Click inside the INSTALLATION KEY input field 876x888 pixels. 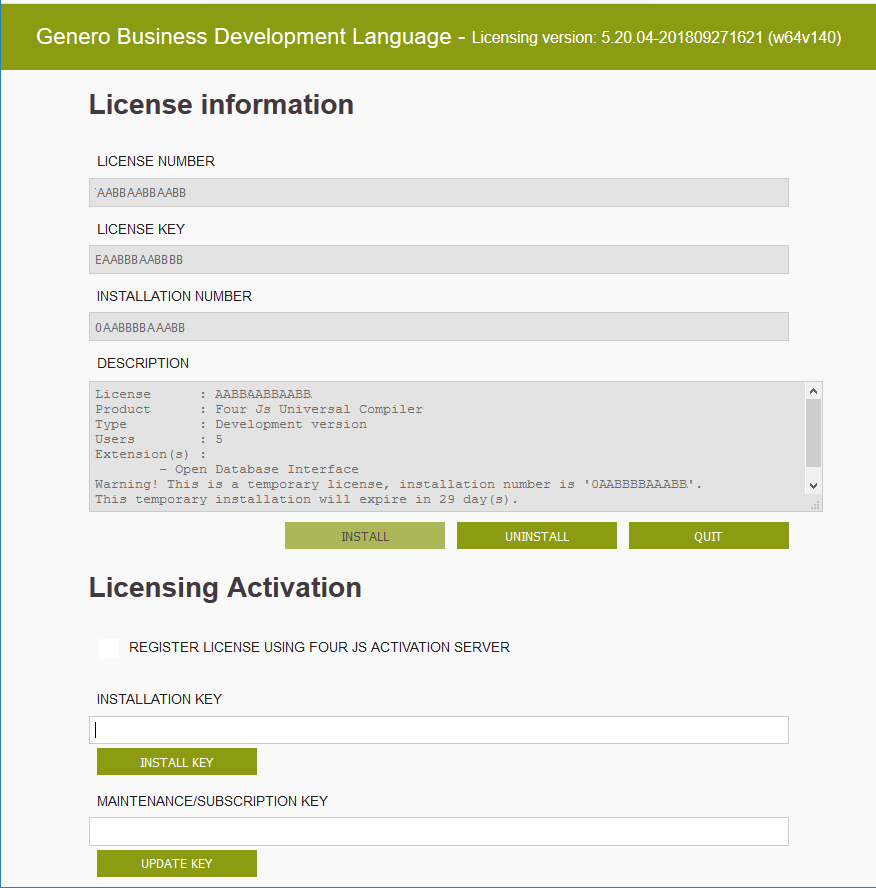point(438,729)
